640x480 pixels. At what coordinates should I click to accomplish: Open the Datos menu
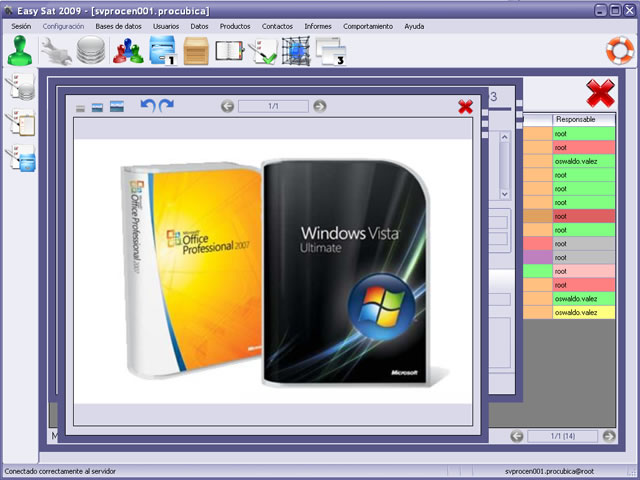[199, 26]
